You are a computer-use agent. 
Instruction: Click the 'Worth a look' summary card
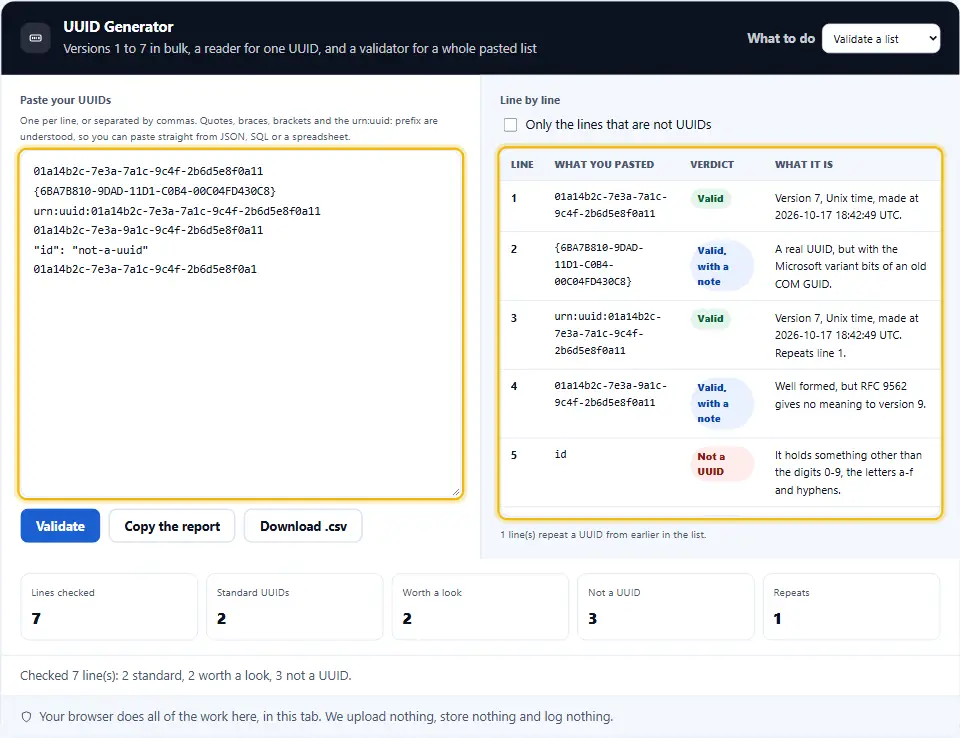click(480, 607)
